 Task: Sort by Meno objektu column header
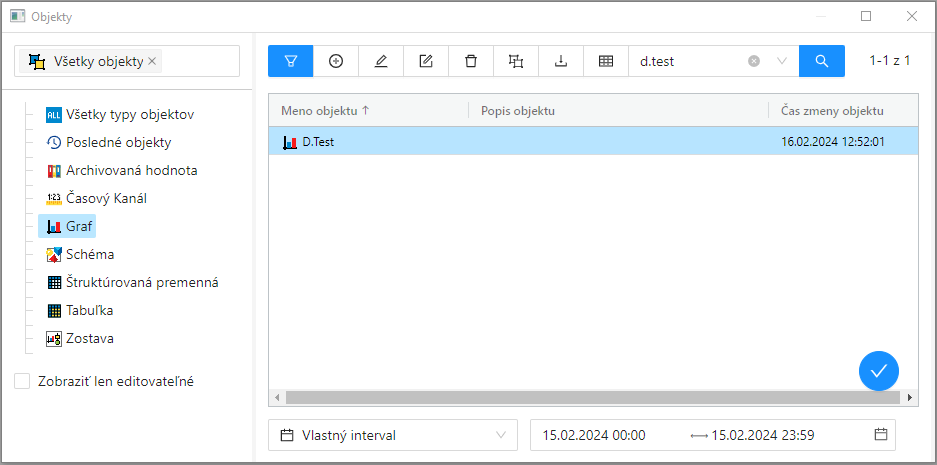[x=325, y=110]
